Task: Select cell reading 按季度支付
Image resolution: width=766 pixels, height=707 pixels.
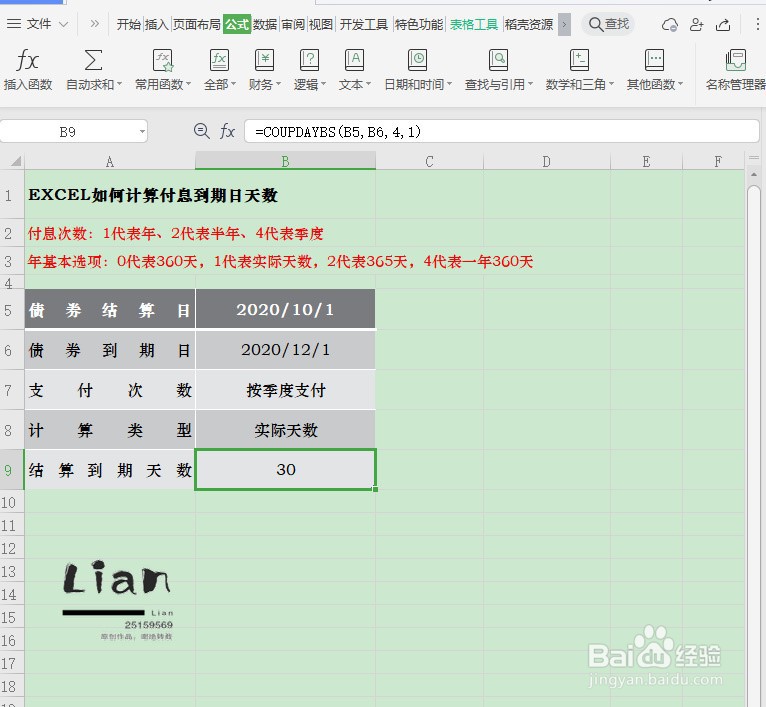Action: pyautogui.click(x=285, y=389)
